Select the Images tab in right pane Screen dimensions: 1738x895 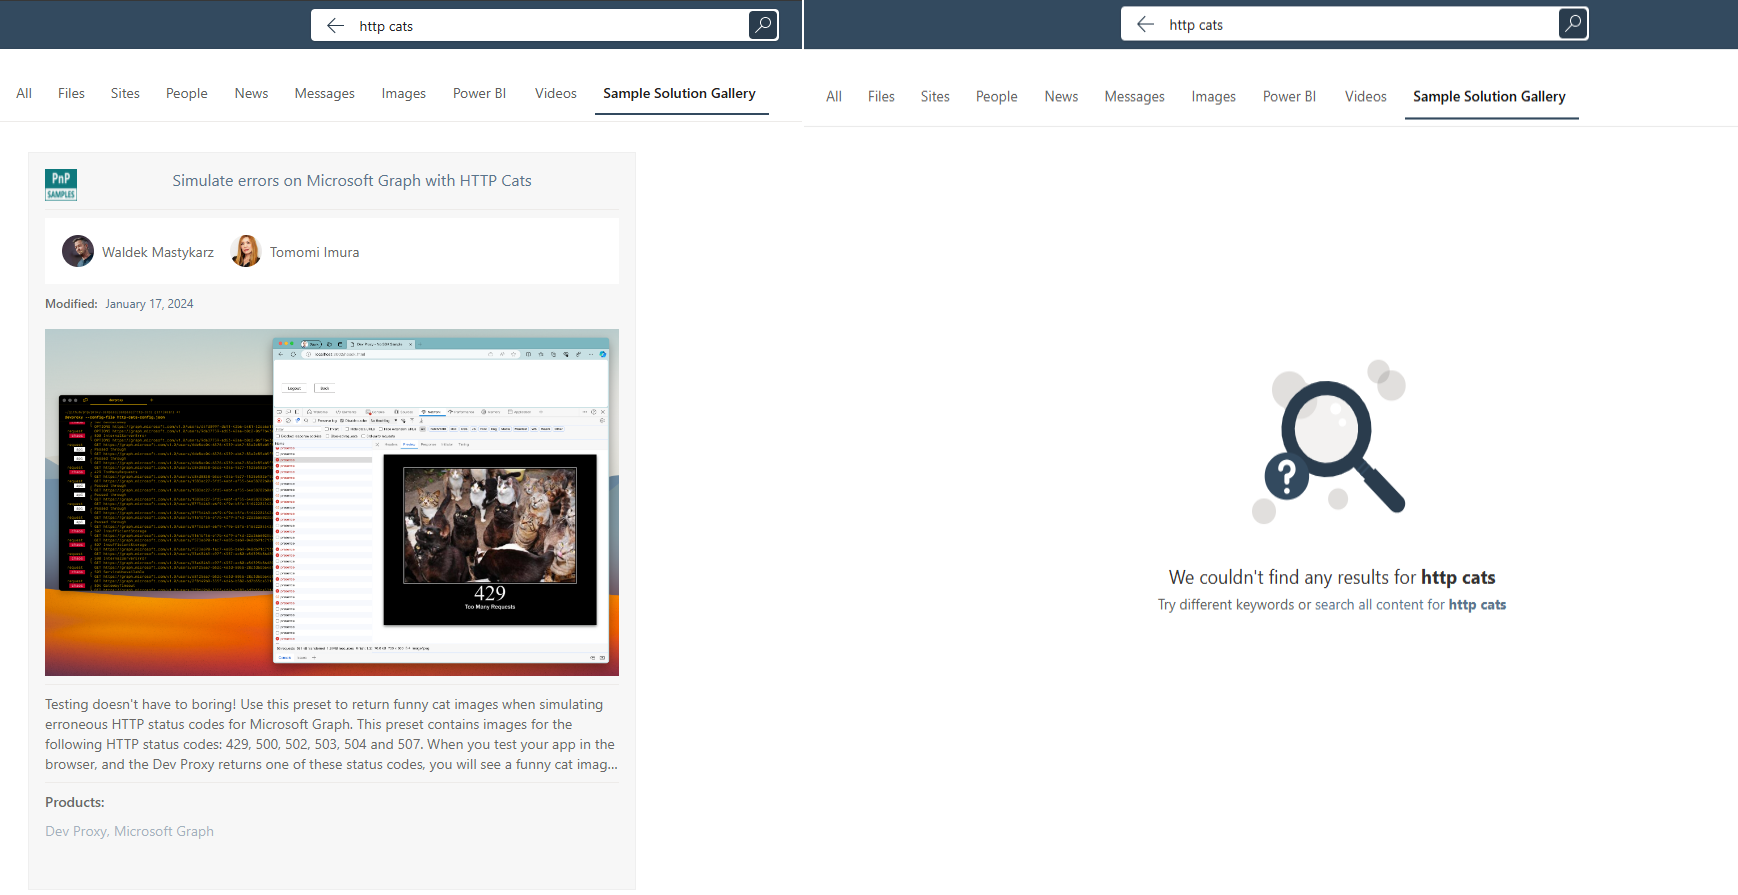1214,96
